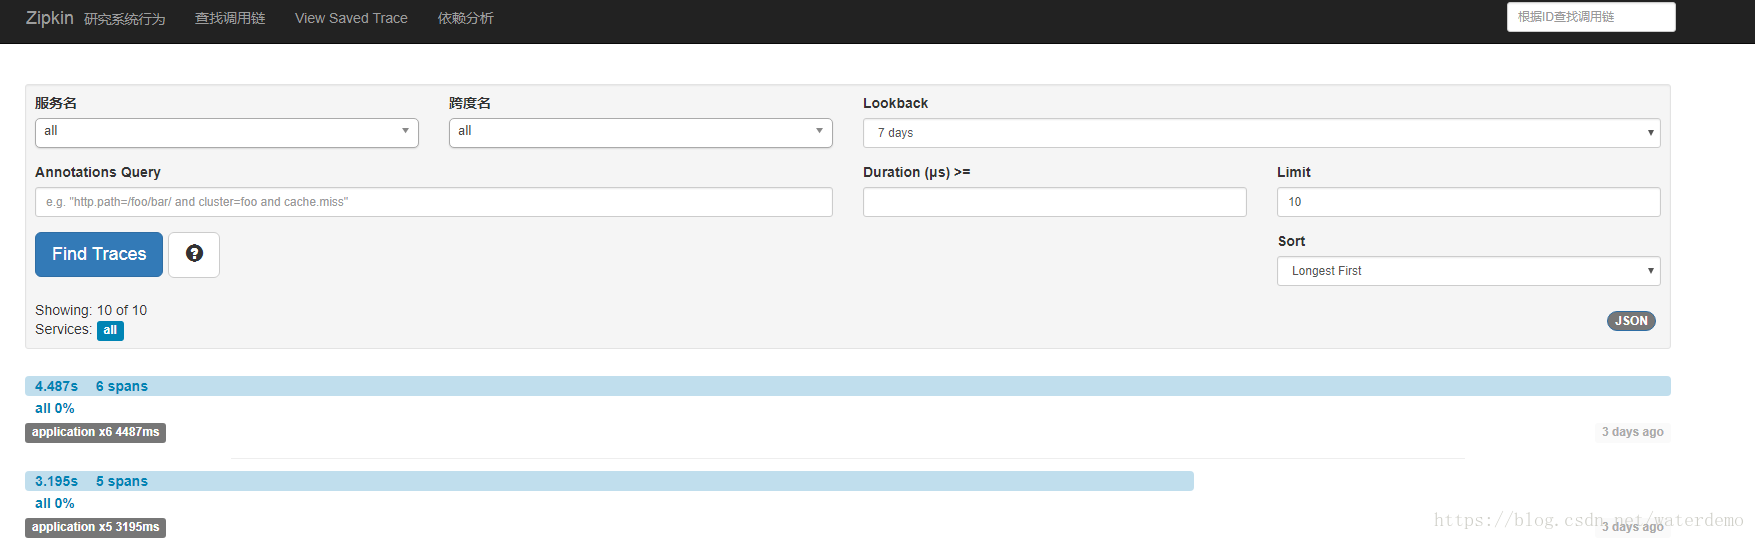Expand the Lookback 7 days dropdown
The width and height of the screenshot is (1755, 540).
(x=1261, y=133)
